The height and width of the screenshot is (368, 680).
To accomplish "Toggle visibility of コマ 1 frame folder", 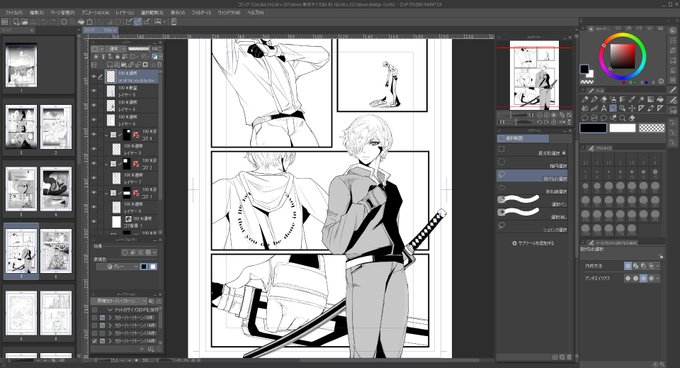I will [94, 193].
